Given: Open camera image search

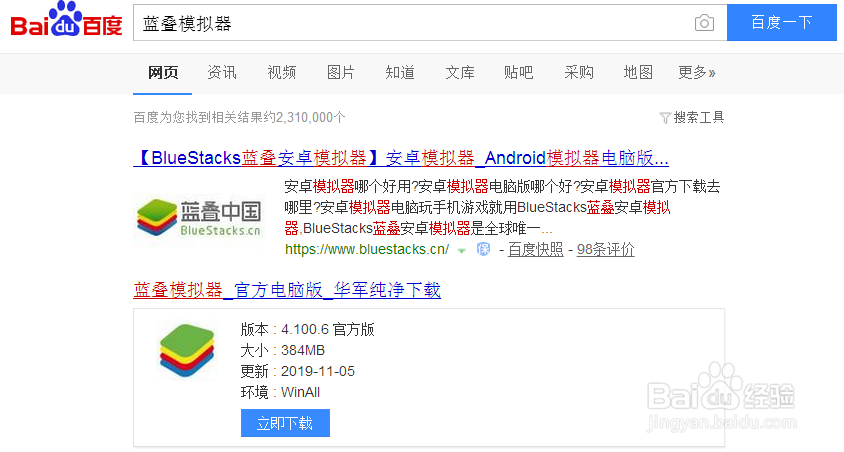Looking at the screenshot, I should (x=705, y=23).
